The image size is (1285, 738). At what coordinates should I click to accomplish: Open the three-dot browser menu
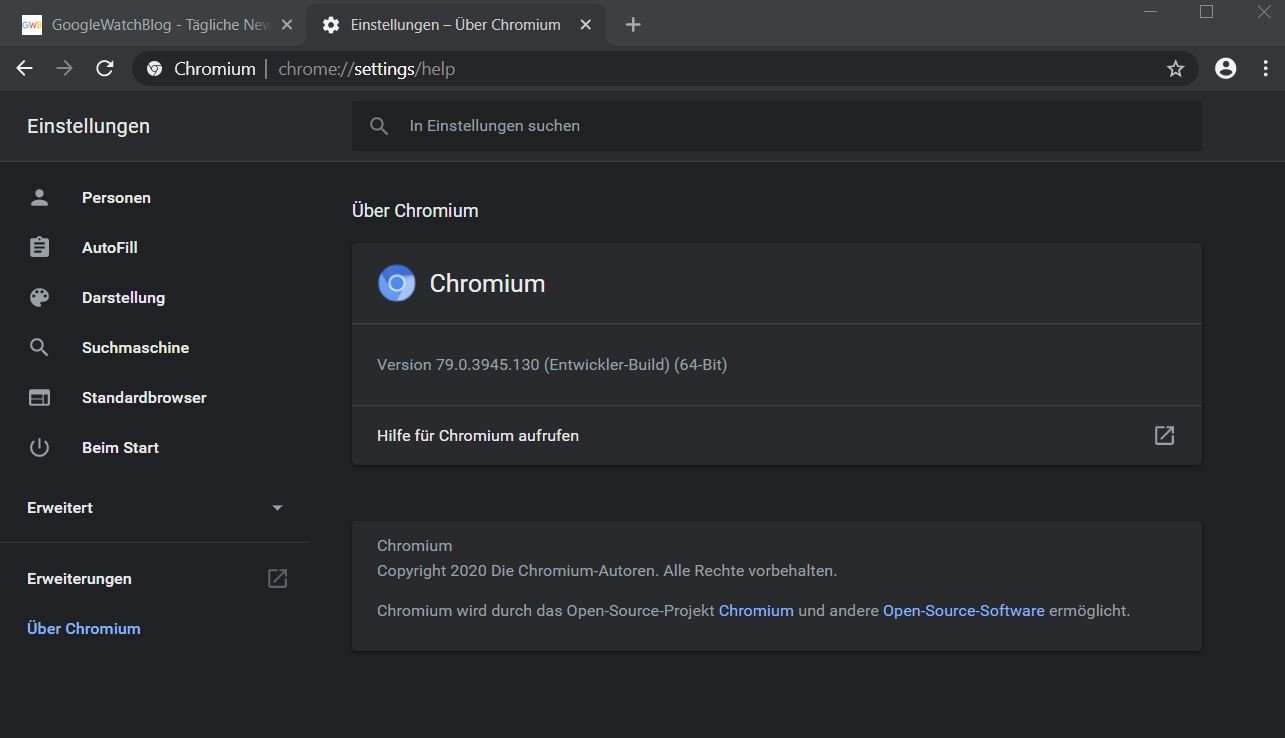[1266, 69]
